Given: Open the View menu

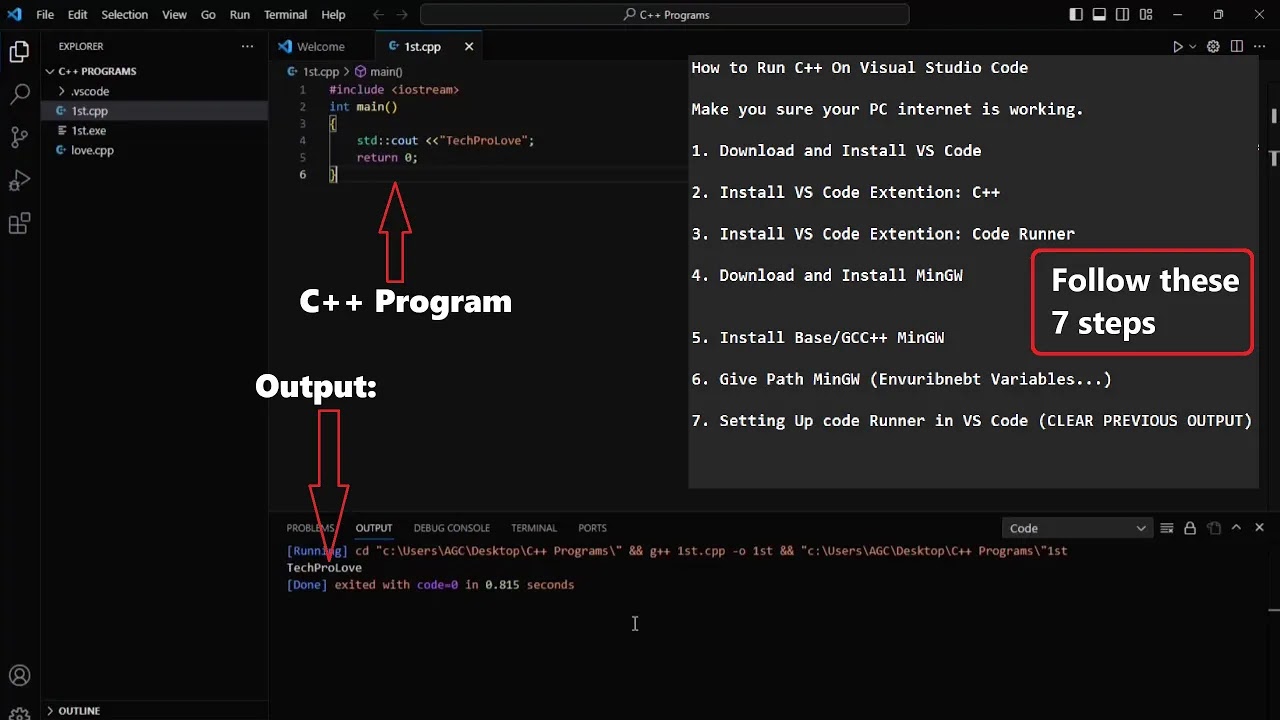Looking at the screenshot, I should tap(174, 15).
